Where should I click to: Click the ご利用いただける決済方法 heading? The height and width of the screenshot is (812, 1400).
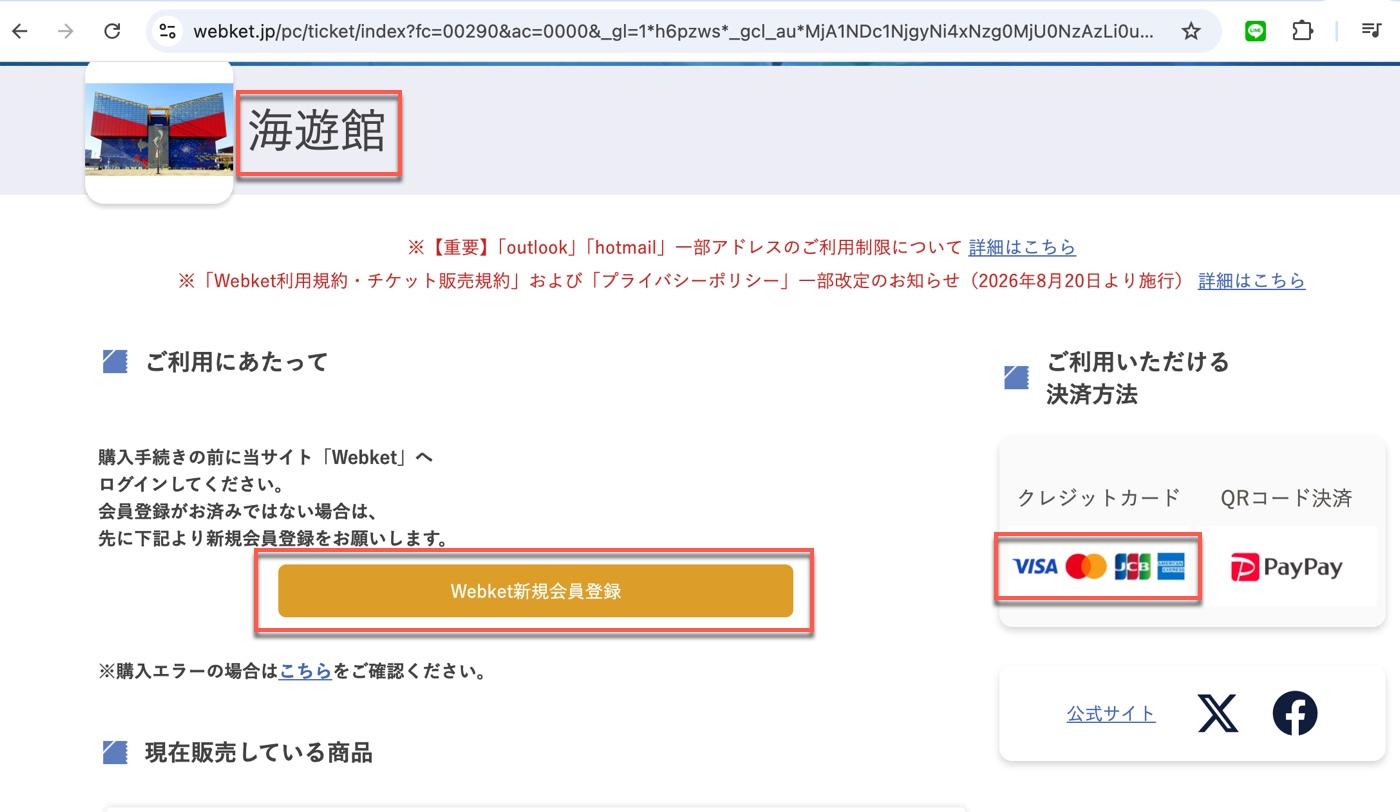click(1138, 378)
